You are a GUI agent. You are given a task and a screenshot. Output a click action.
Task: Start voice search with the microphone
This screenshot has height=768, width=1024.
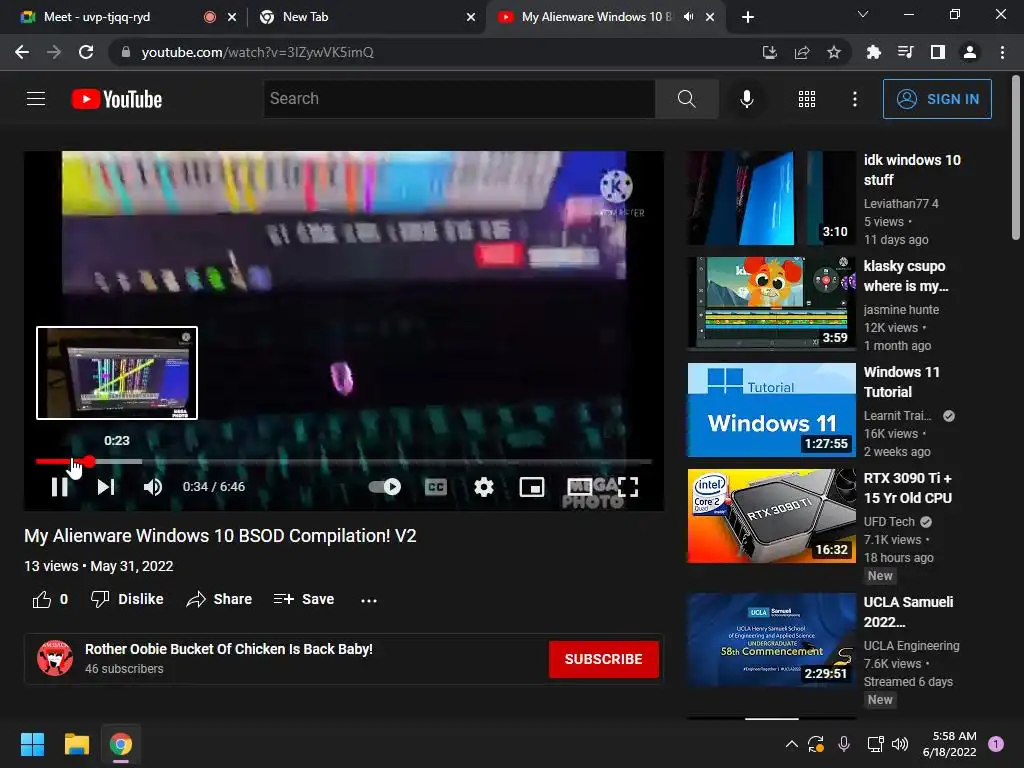(746, 99)
